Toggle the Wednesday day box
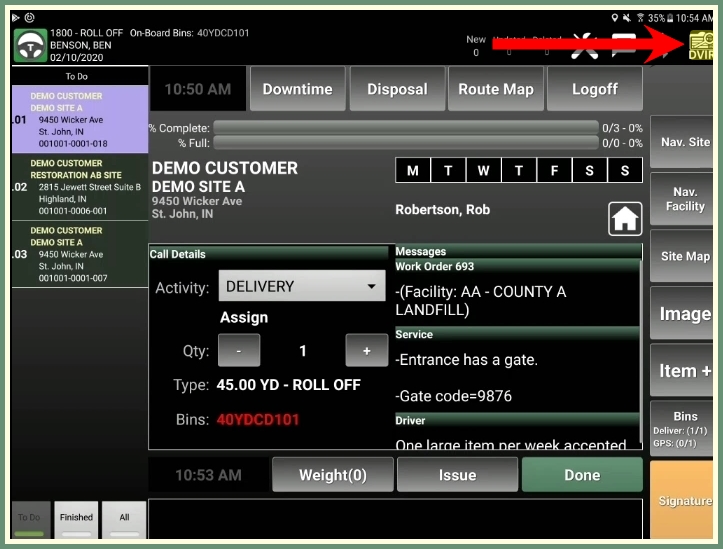 [x=483, y=171]
